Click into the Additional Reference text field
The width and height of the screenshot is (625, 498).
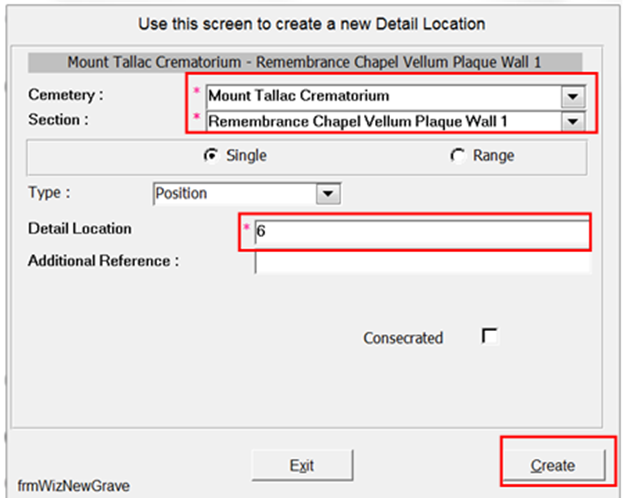(423, 262)
